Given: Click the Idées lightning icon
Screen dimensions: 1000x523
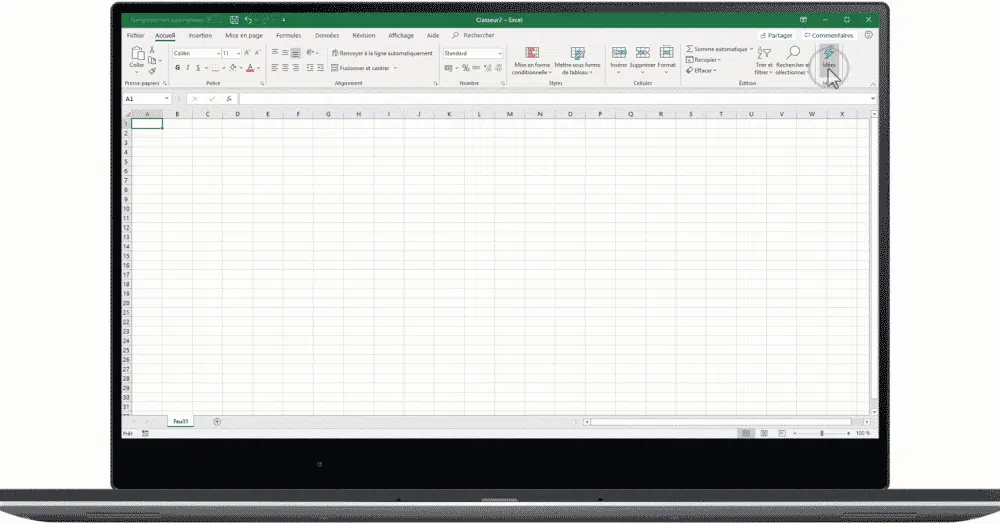Looking at the screenshot, I should [x=829, y=53].
